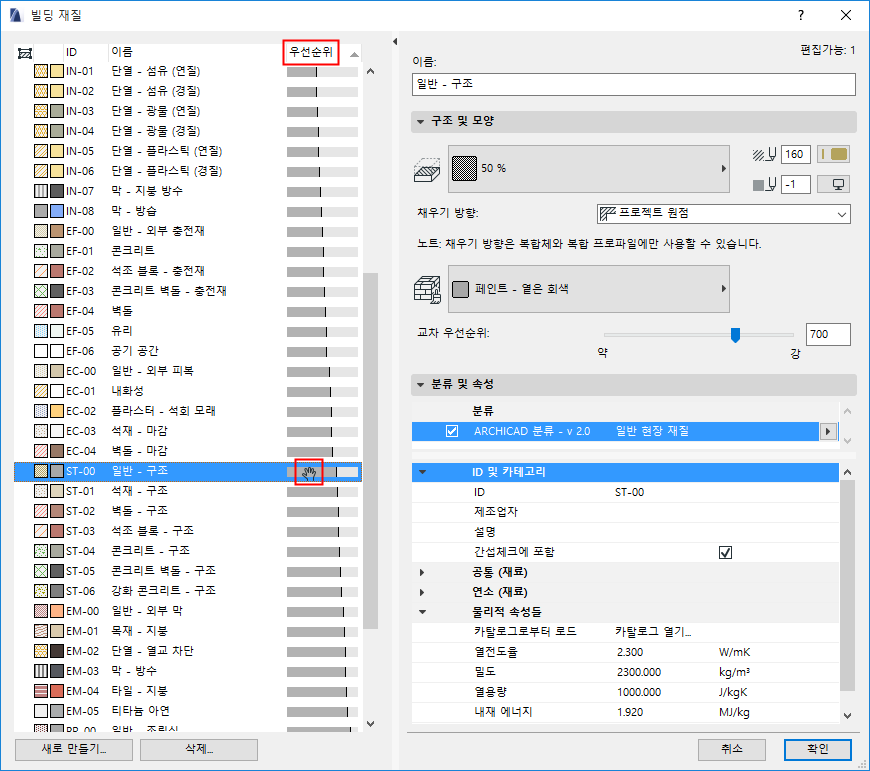Image resolution: width=870 pixels, height=771 pixels.
Task: Open the 50 % cut fill selector
Action: pos(589,169)
